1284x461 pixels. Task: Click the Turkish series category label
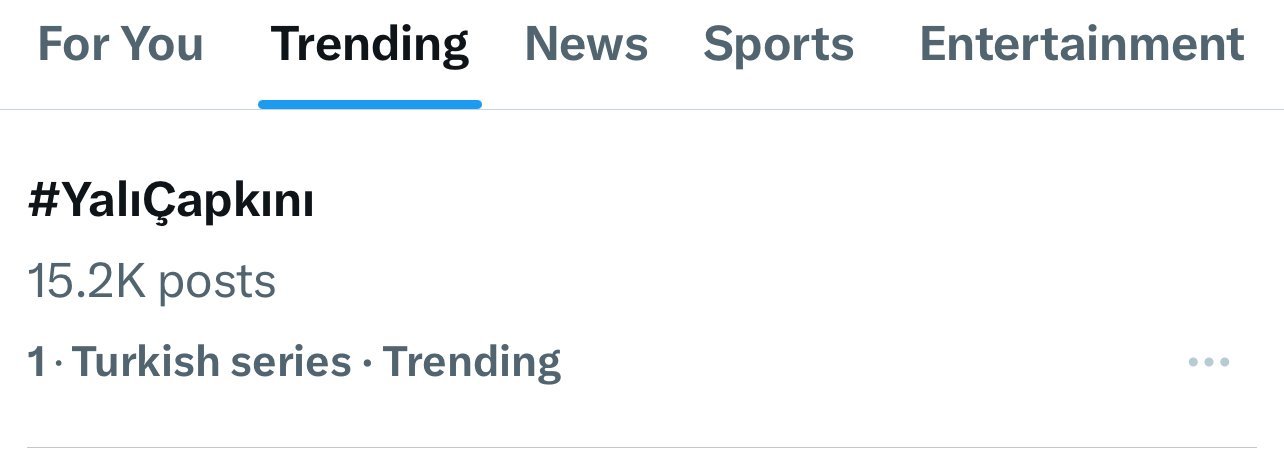pos(212,361)
